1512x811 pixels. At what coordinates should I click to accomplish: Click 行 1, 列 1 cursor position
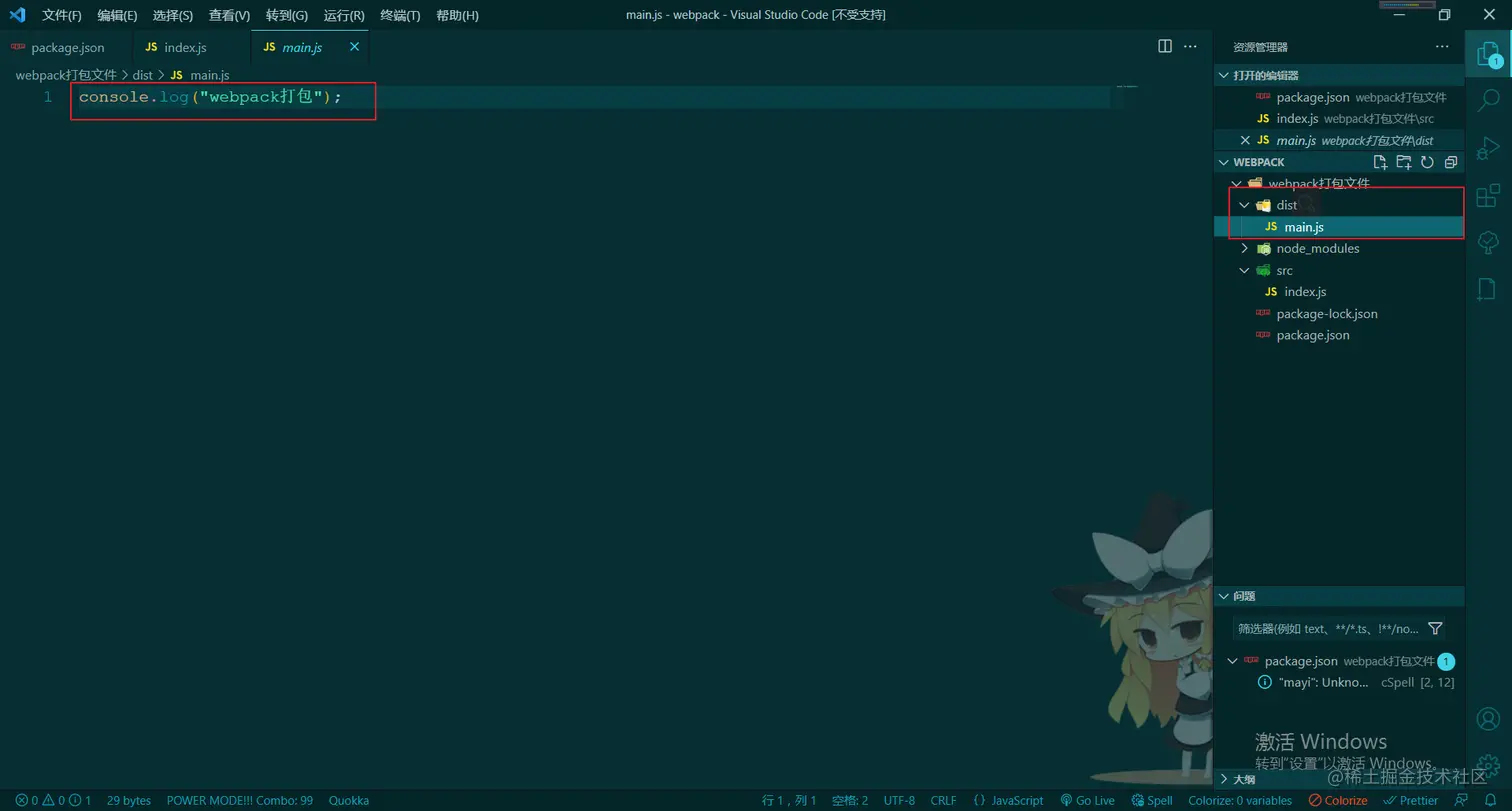(x=789, y=800)
